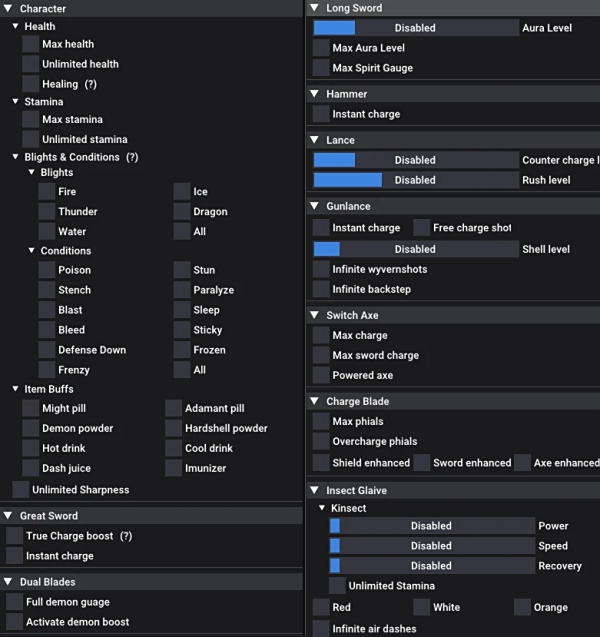Enable Free charge shot checkbox
The width and height of the screenshot is (600, 637).
(422, 228)
